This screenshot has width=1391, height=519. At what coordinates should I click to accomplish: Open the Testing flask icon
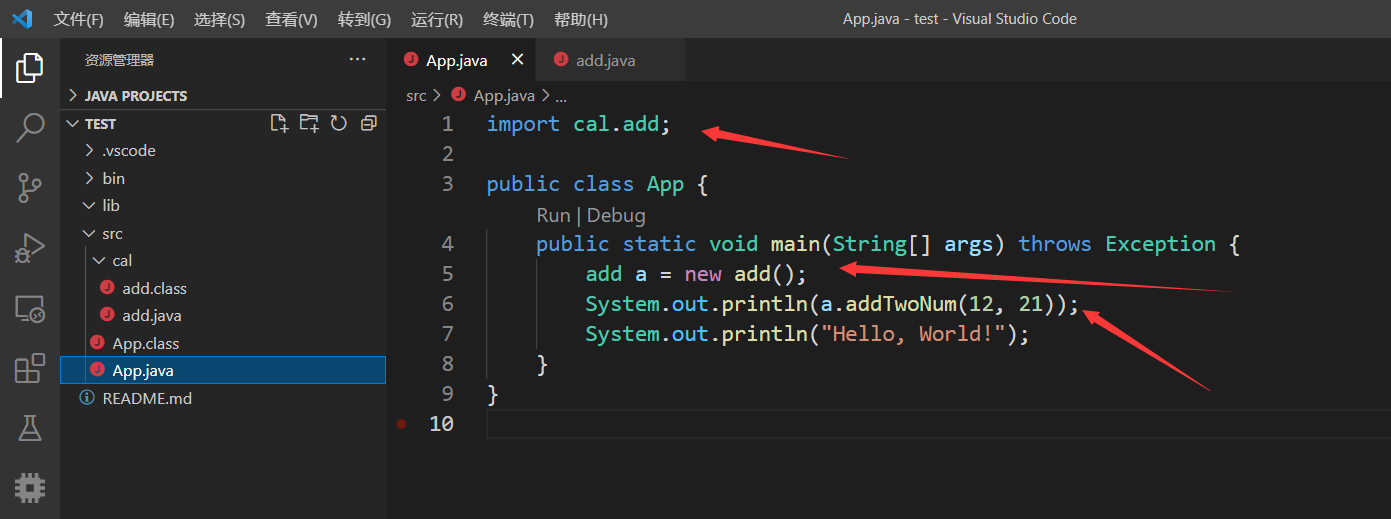(x=30, y=428)
